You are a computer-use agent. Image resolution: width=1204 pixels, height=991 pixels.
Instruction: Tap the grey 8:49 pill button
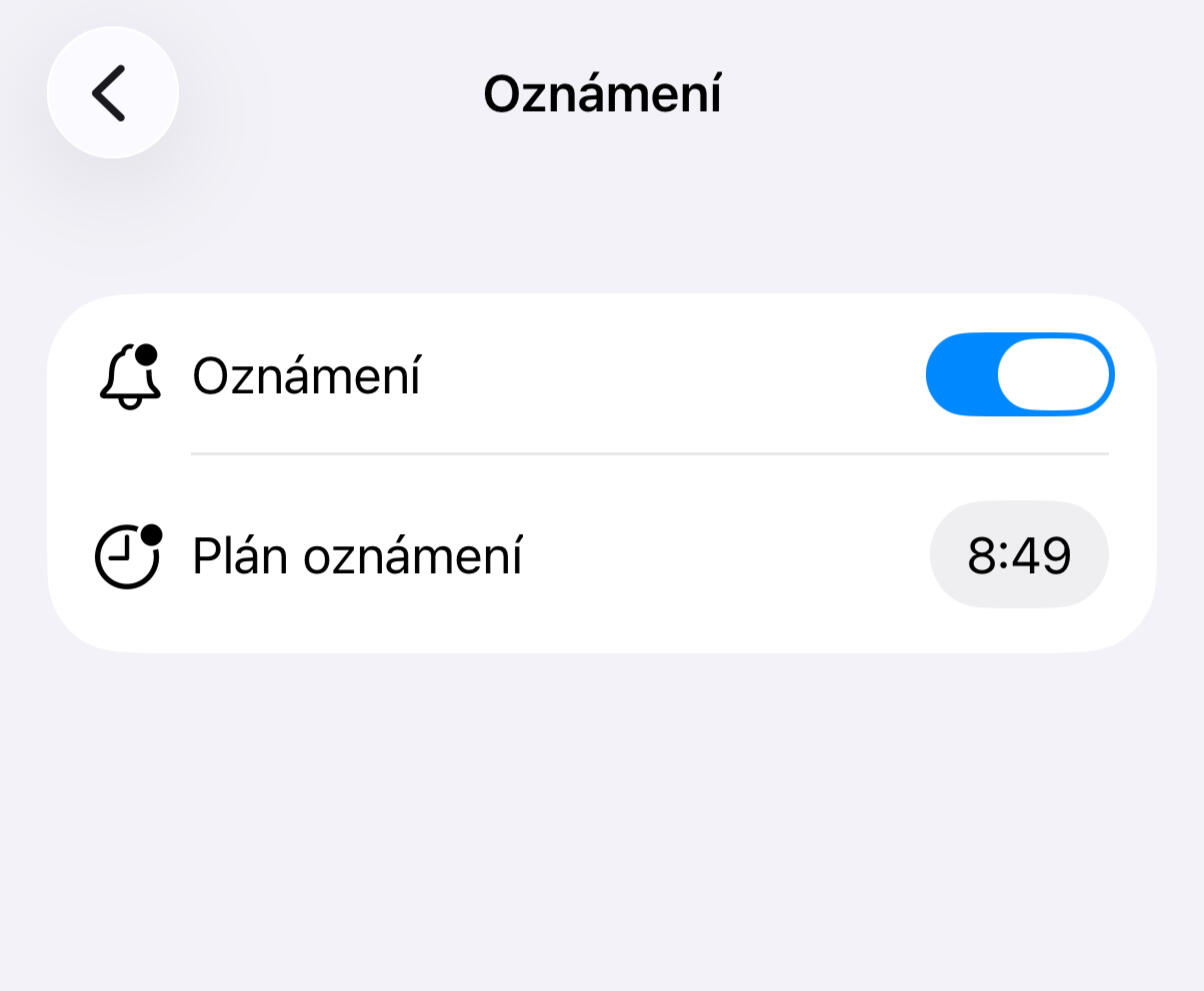pos(1019,555)
